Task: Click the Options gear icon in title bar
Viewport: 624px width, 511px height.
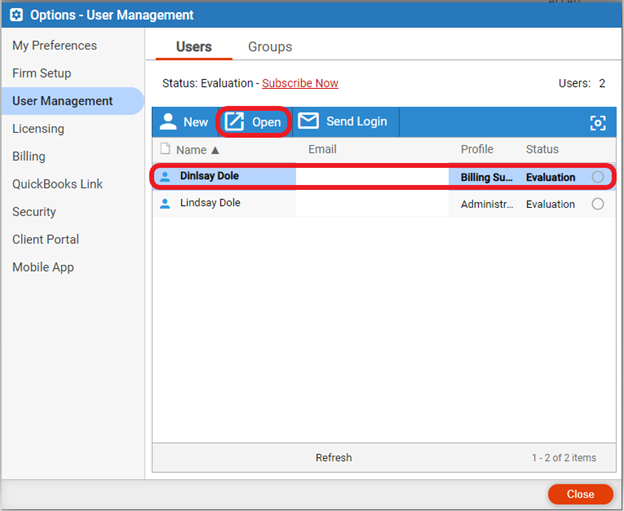Action: tap(16, 15)
